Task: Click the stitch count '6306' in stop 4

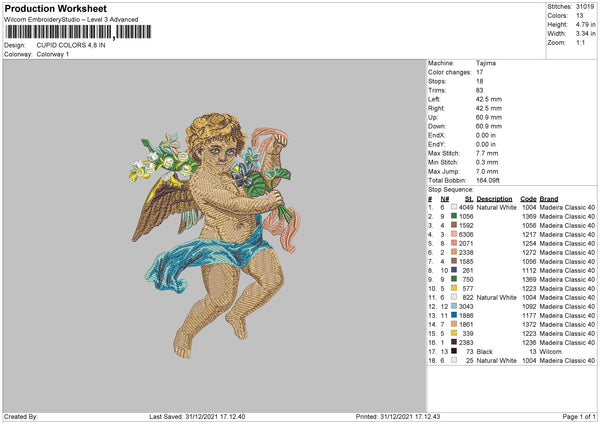Action: (x=466, y=234)
